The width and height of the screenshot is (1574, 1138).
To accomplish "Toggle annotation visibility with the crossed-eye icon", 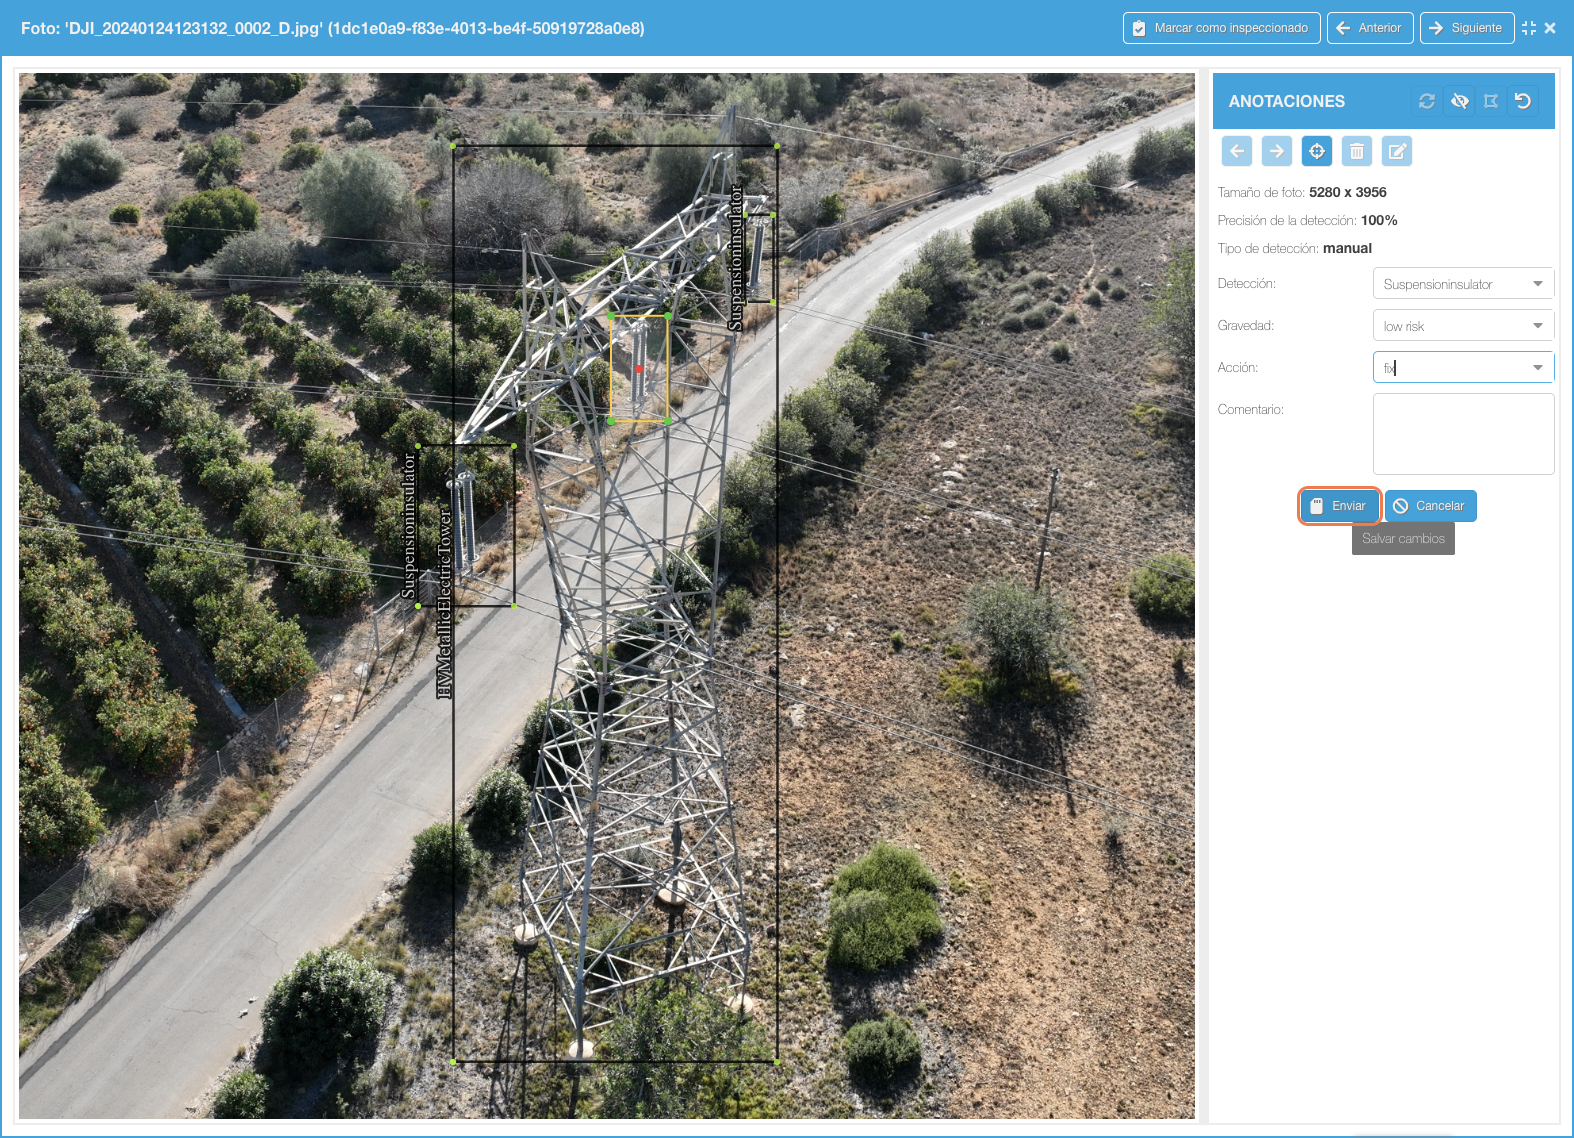I will (x=1460, y=101).
